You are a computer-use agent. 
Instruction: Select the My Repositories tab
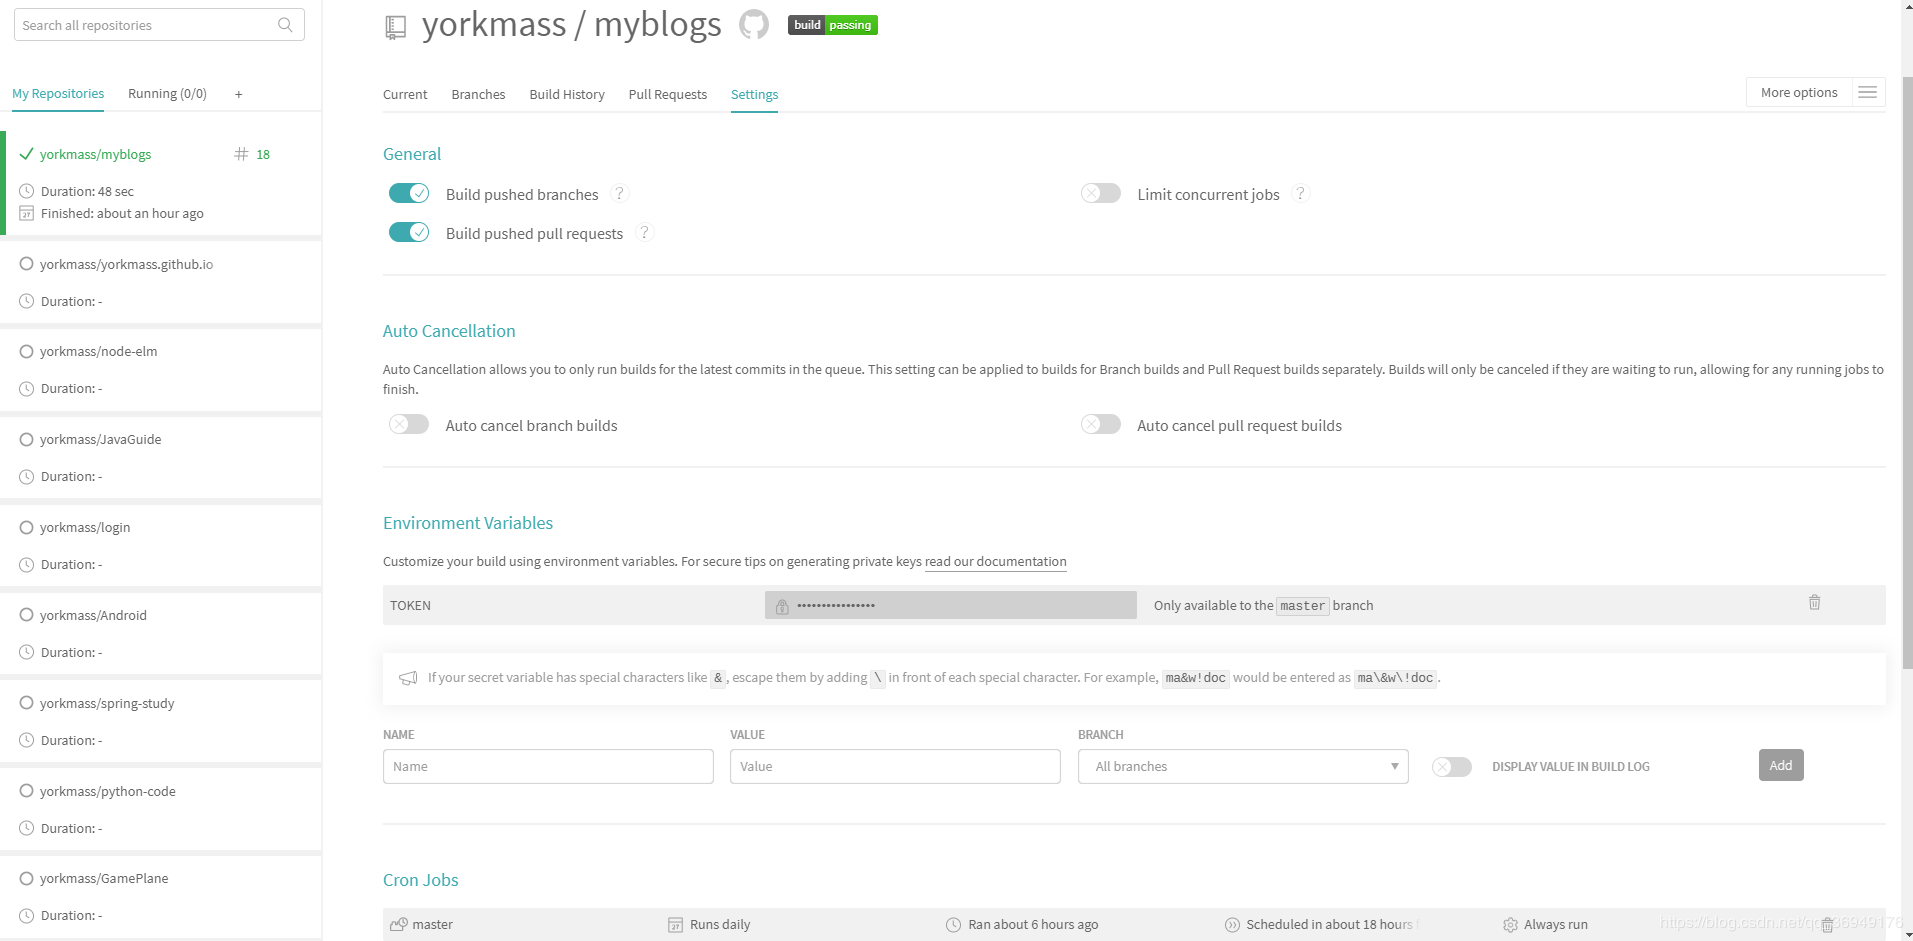click(x=58, y=93)
